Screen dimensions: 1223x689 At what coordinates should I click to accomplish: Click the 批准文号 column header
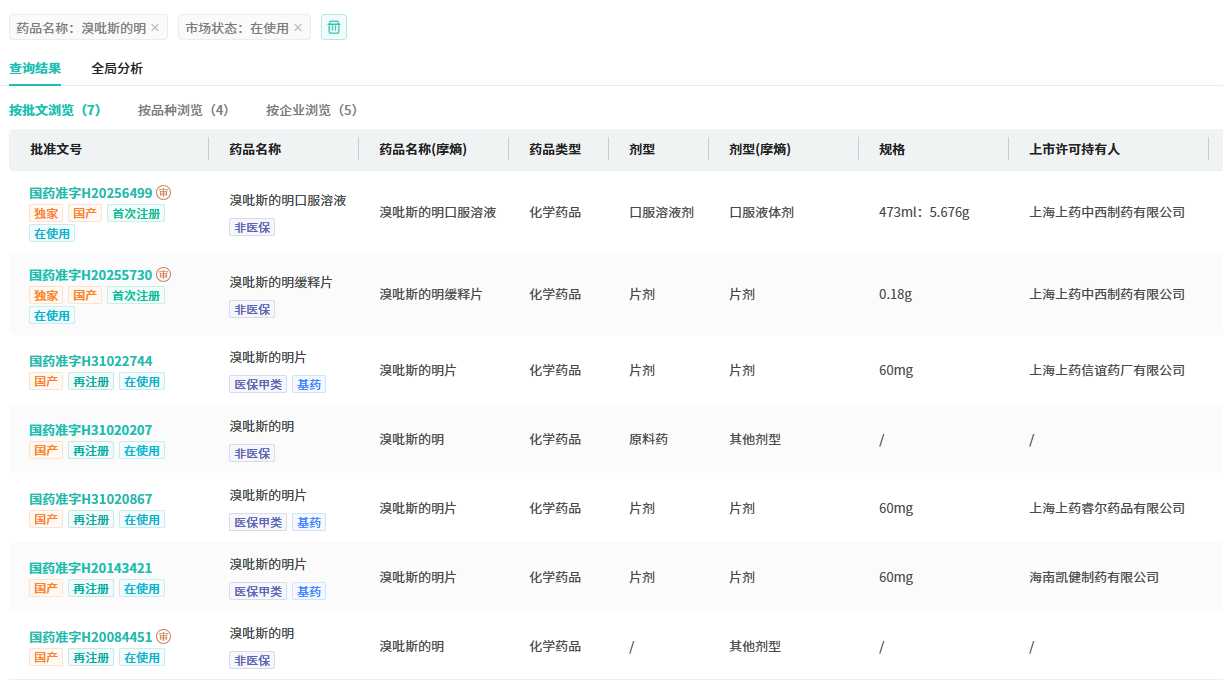click(x=56, y=149)
